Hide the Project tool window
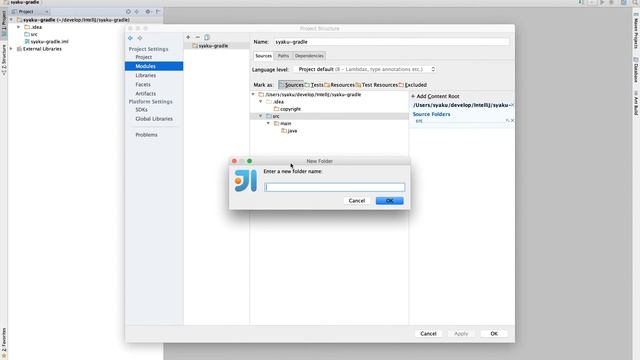 pyautogui.click(x=158, y=12)
